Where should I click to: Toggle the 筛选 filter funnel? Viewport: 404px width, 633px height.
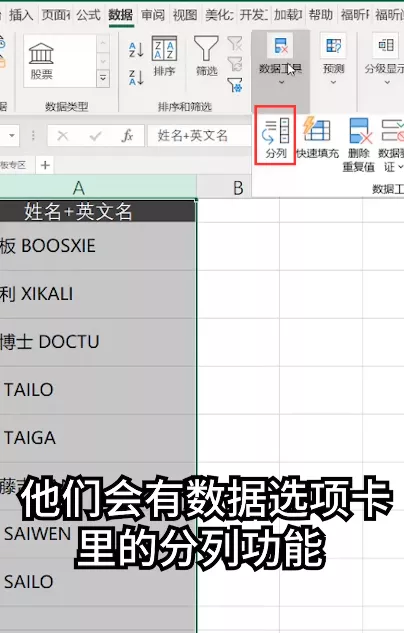[206, 57]
